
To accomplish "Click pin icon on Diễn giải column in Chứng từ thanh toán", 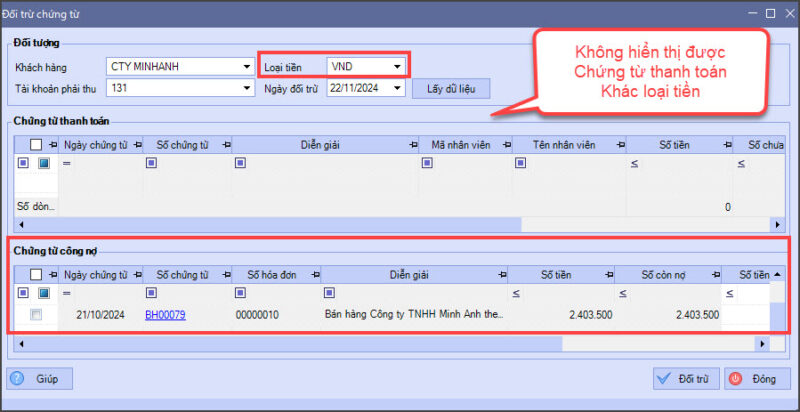I will pyautogui.click(x=410, y=145).
